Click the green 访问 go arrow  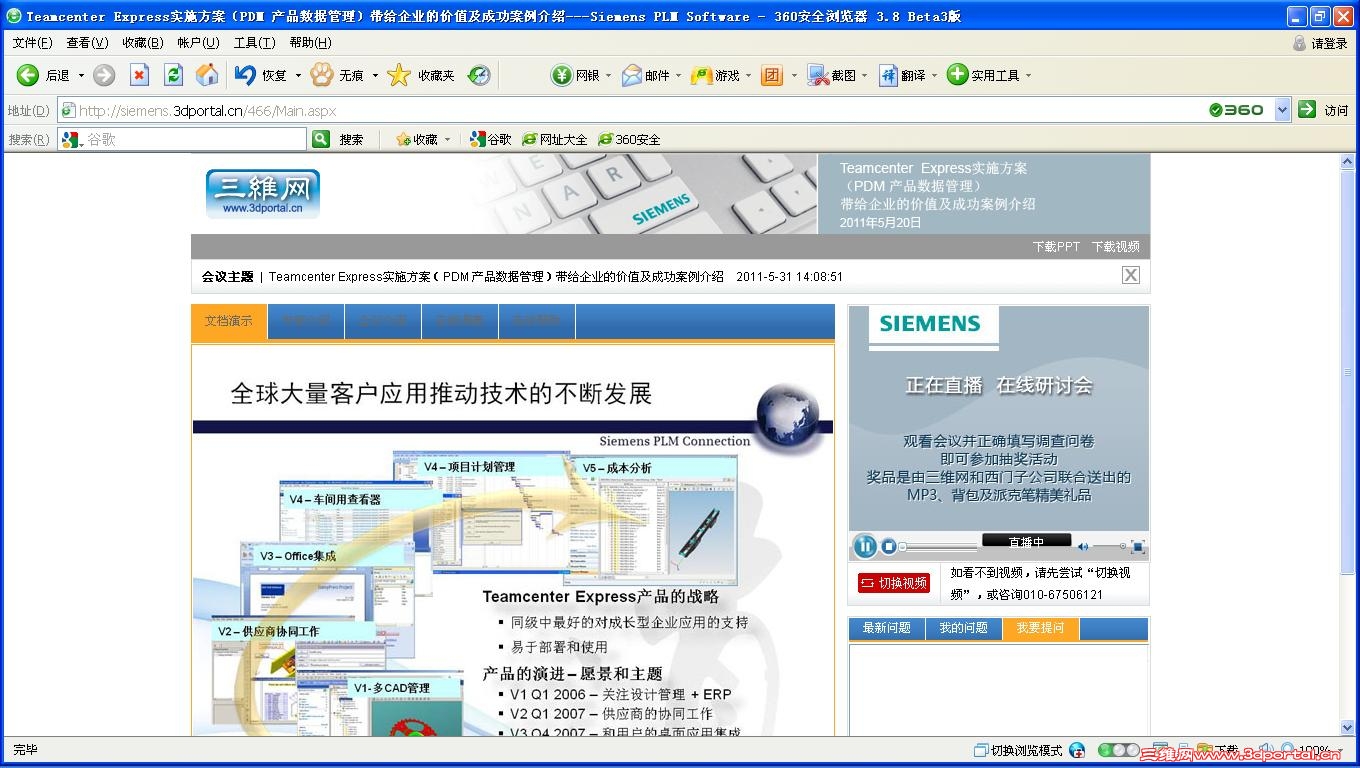pos(1307,110)
